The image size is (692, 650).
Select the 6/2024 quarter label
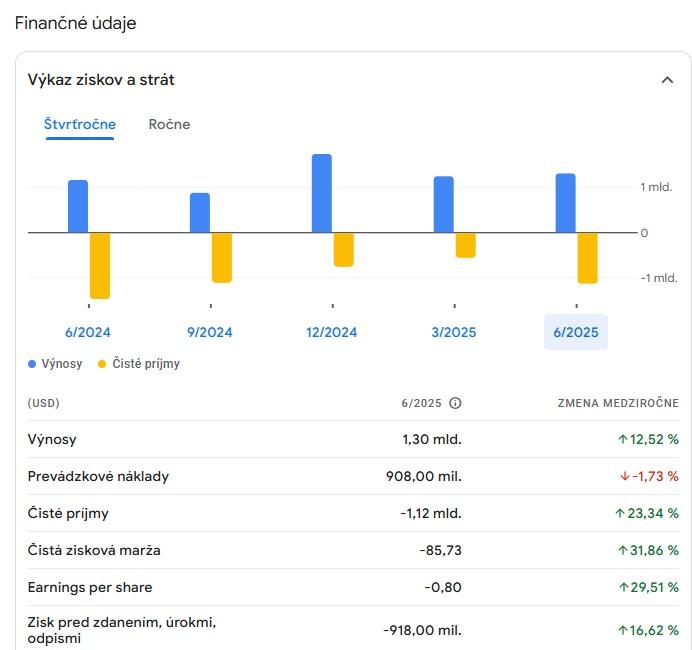(88, 332)
